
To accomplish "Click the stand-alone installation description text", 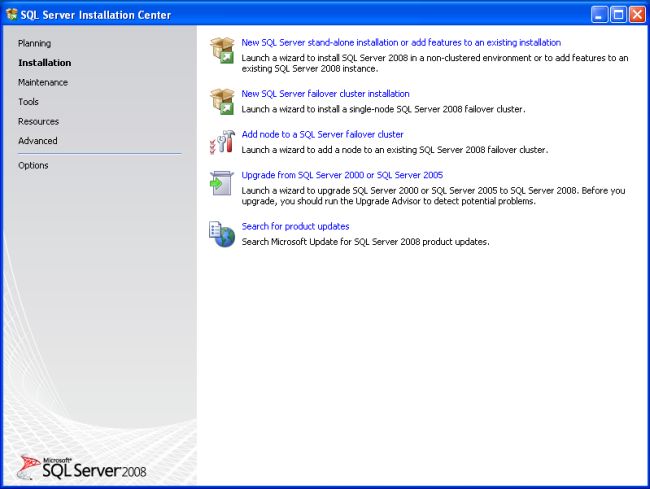I will pos(435,63).
